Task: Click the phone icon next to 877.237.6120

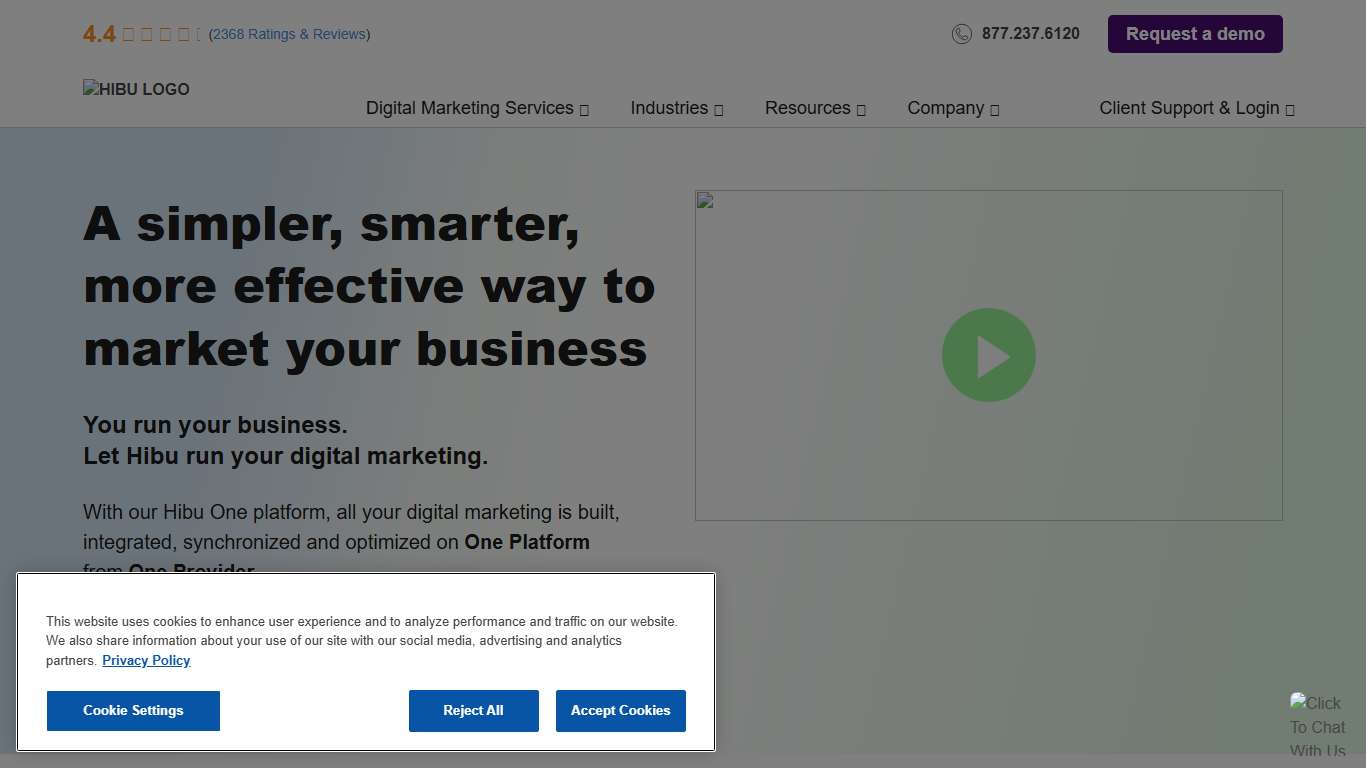Action: pos(961,33)
